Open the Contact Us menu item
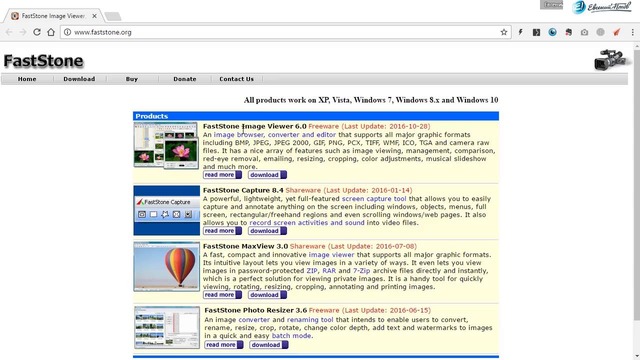Screen dimensions: 640x360 coord(236,79)
